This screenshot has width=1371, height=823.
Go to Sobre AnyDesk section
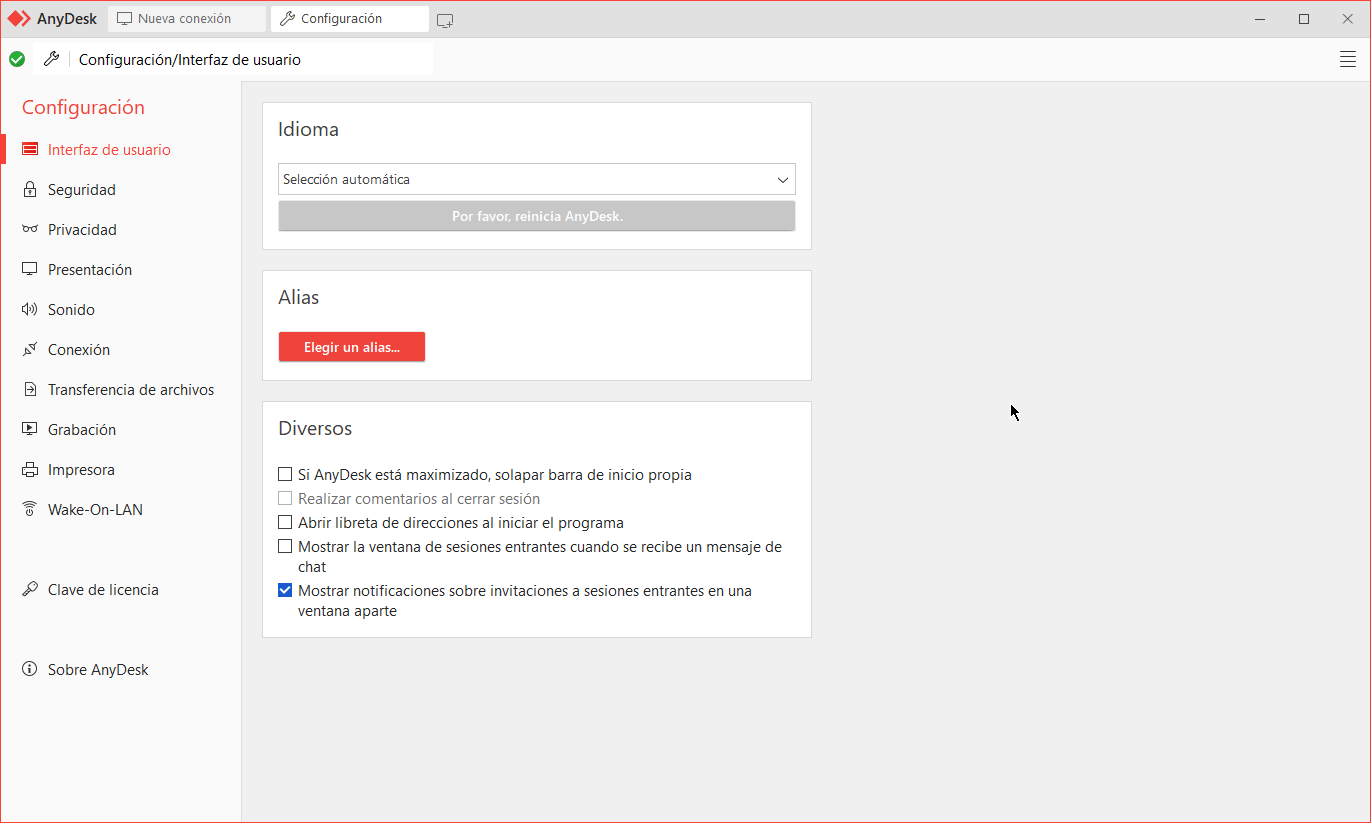(97, 670)
